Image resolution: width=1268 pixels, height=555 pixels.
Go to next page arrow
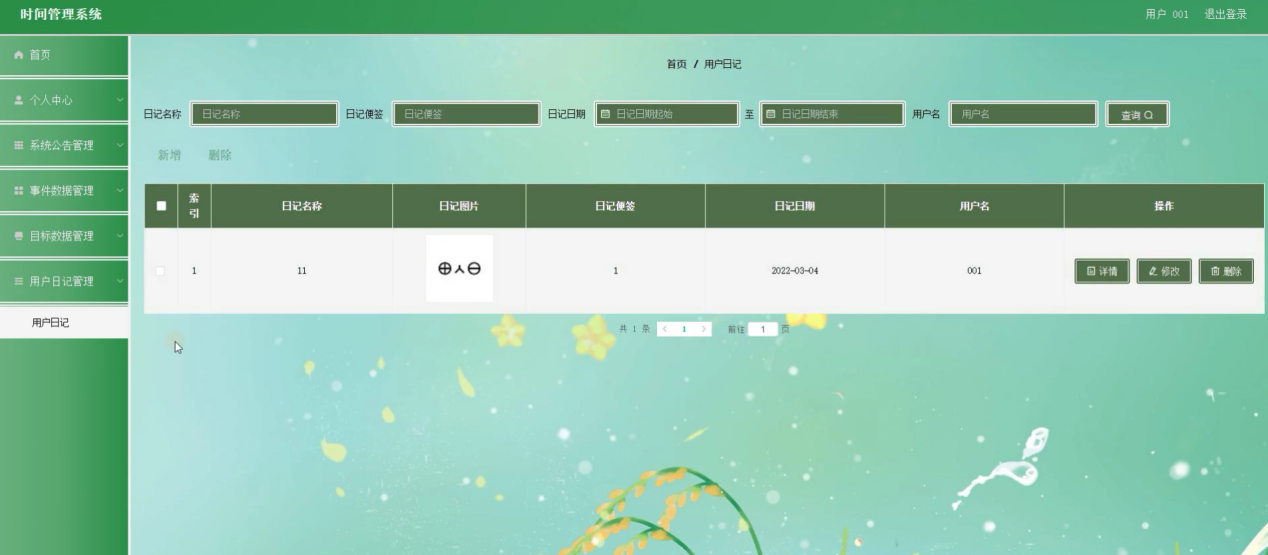click(703, 329)
